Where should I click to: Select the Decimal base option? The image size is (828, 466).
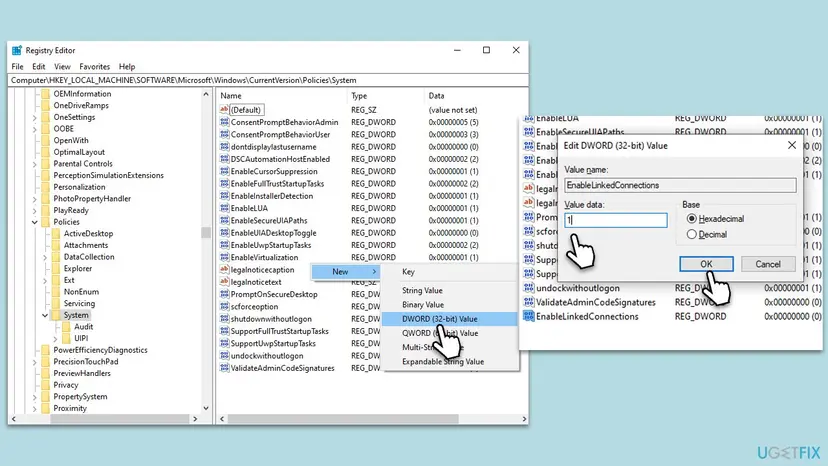(691, 235)
